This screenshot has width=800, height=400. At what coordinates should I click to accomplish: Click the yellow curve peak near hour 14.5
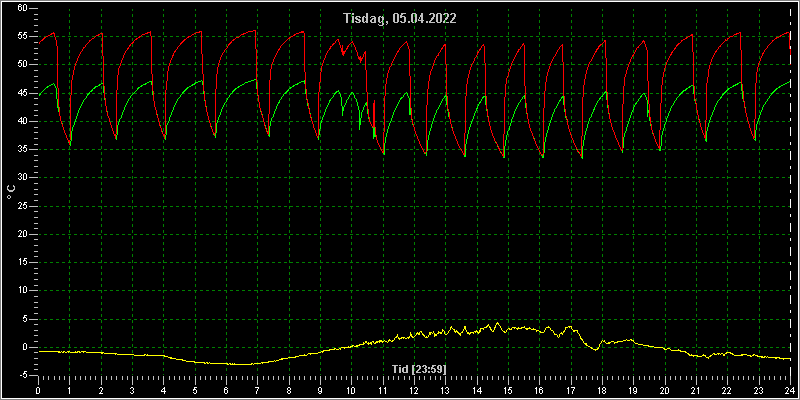click(x=496, y=322)
